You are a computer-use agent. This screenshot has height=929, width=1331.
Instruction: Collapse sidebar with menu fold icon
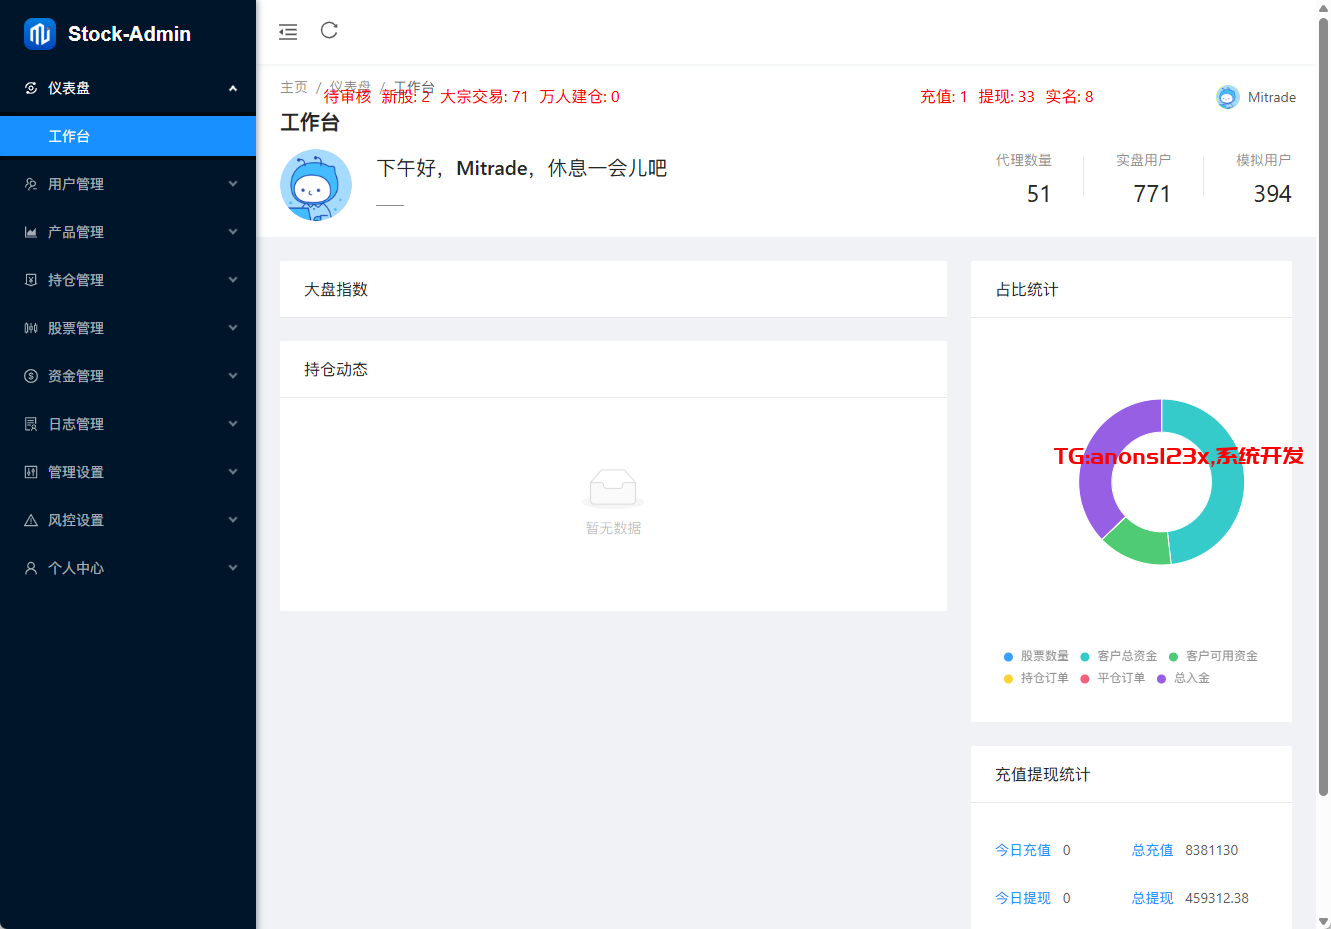(288, 32)
